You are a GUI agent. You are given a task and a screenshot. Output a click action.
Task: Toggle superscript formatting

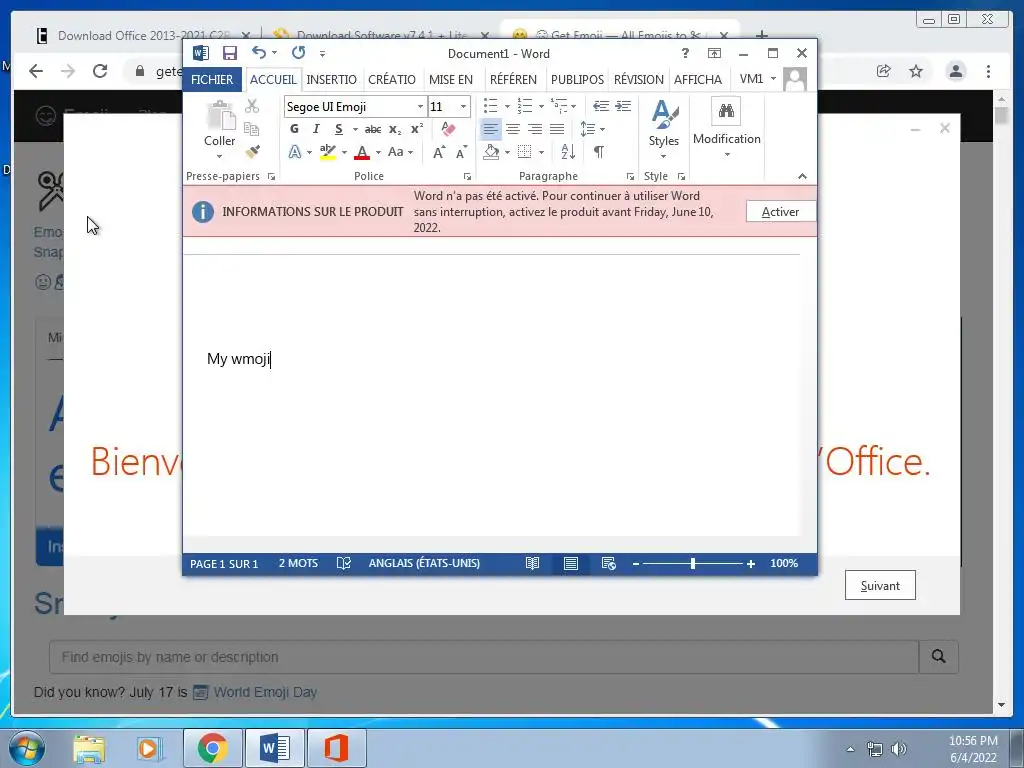point(417,128)
